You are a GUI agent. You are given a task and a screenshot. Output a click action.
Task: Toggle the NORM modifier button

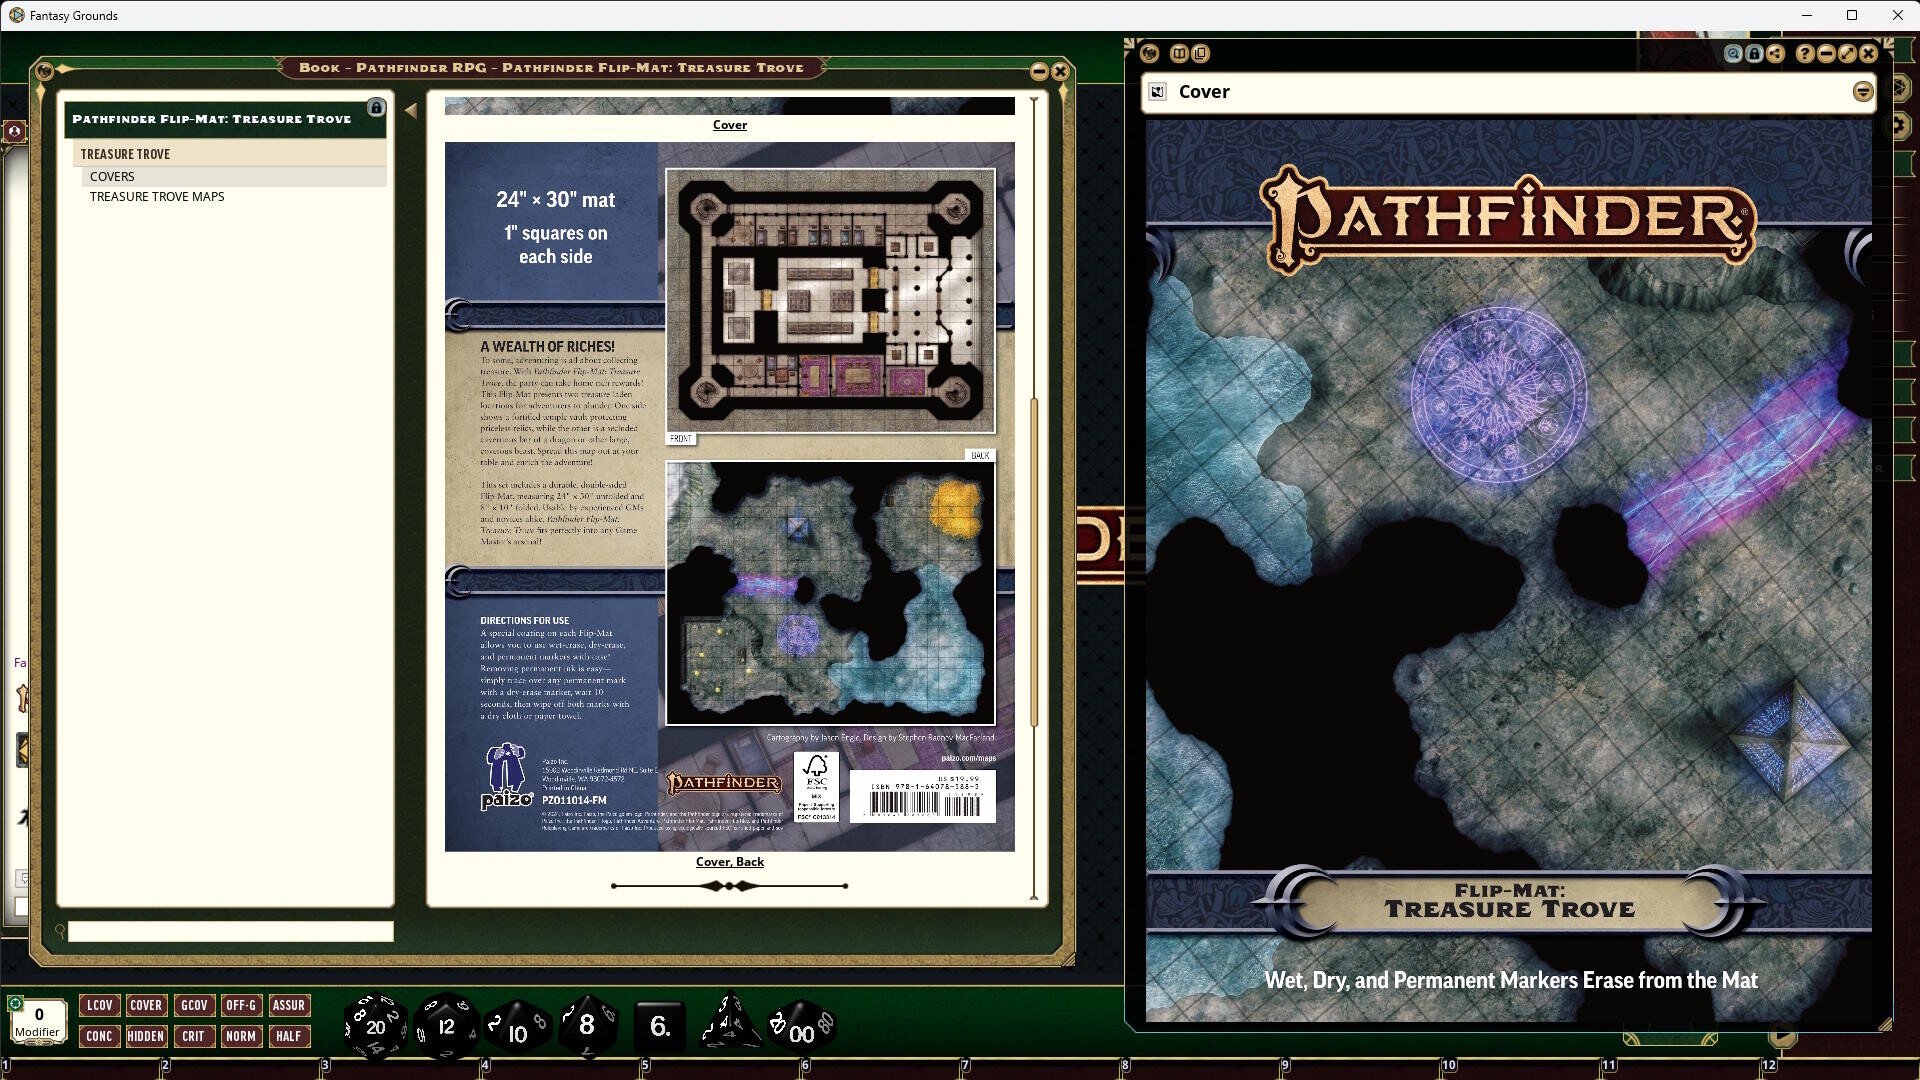point(241,1036)
